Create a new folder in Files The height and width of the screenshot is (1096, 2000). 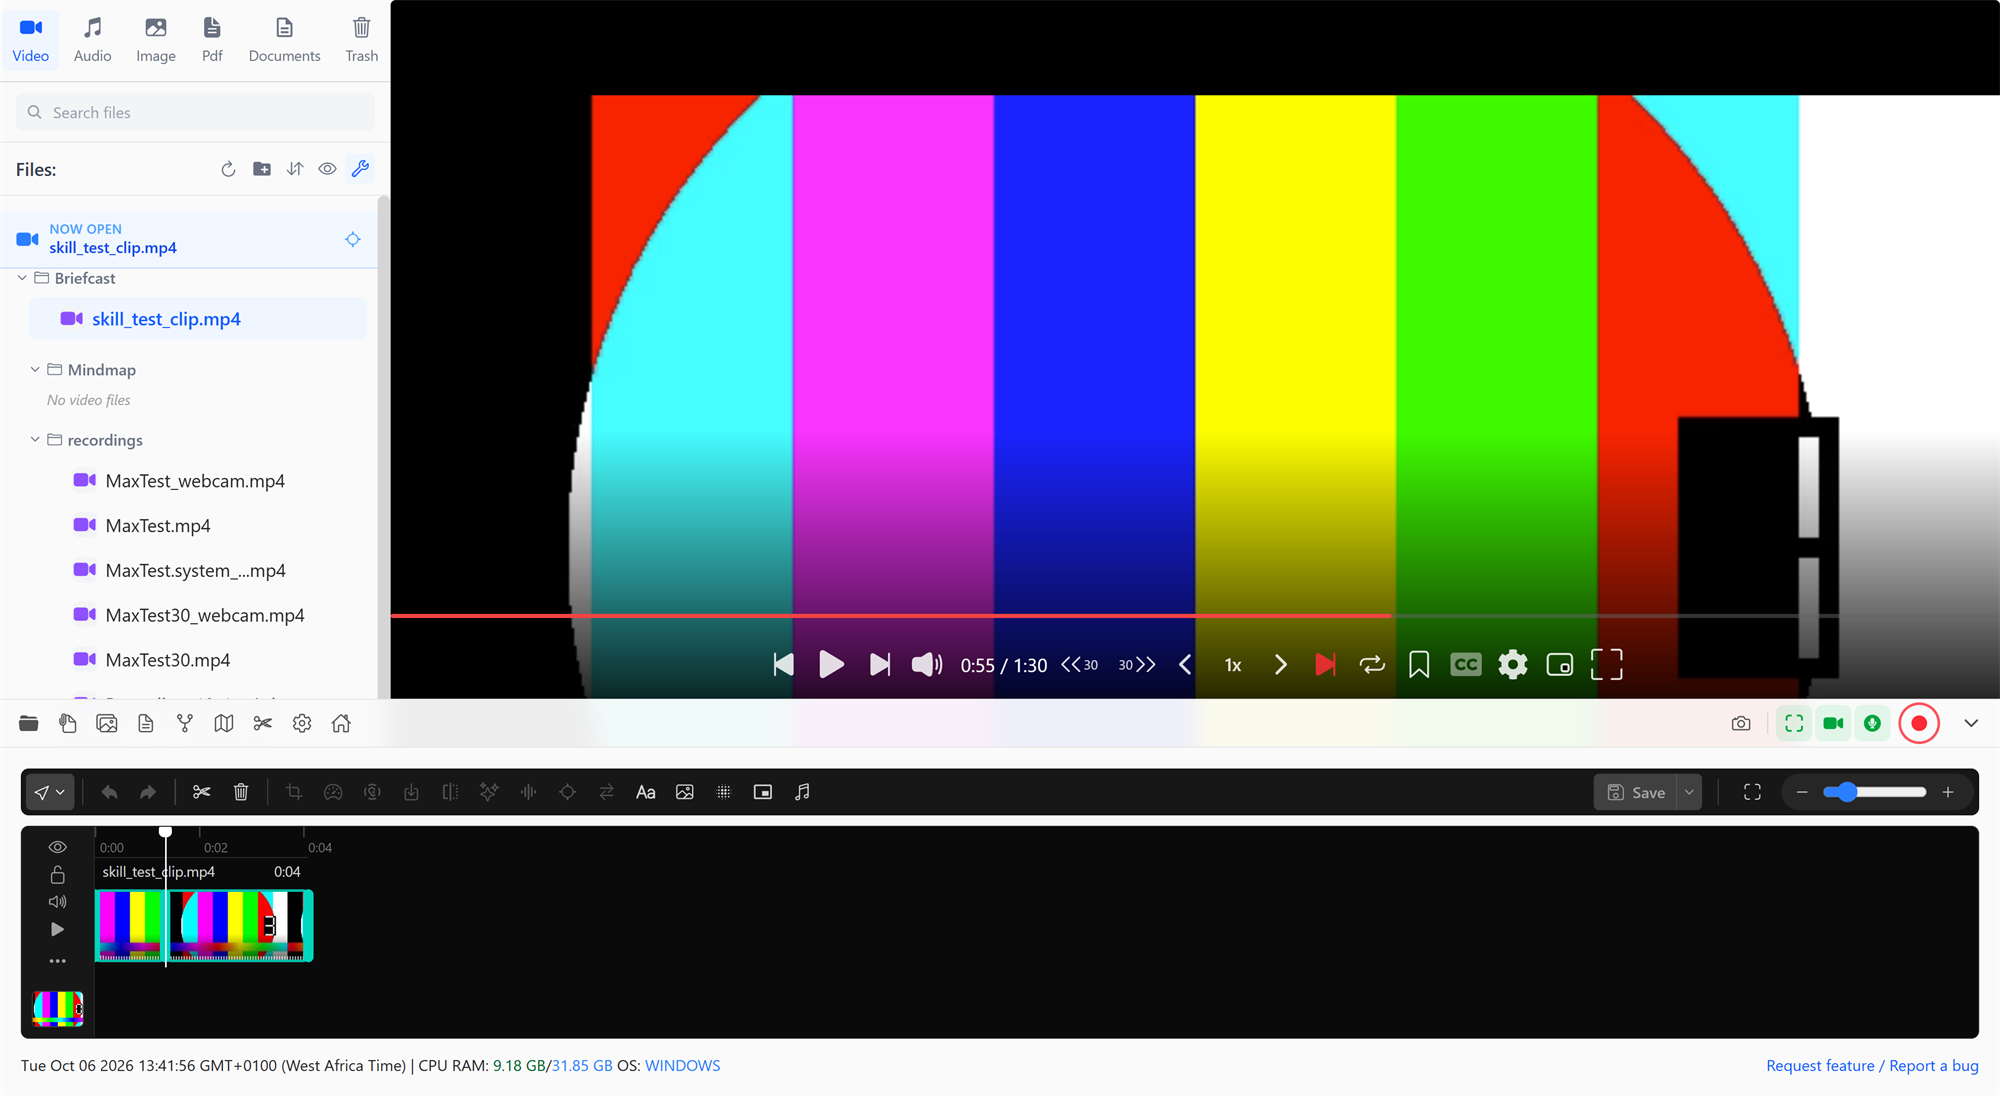click(262, 169)
